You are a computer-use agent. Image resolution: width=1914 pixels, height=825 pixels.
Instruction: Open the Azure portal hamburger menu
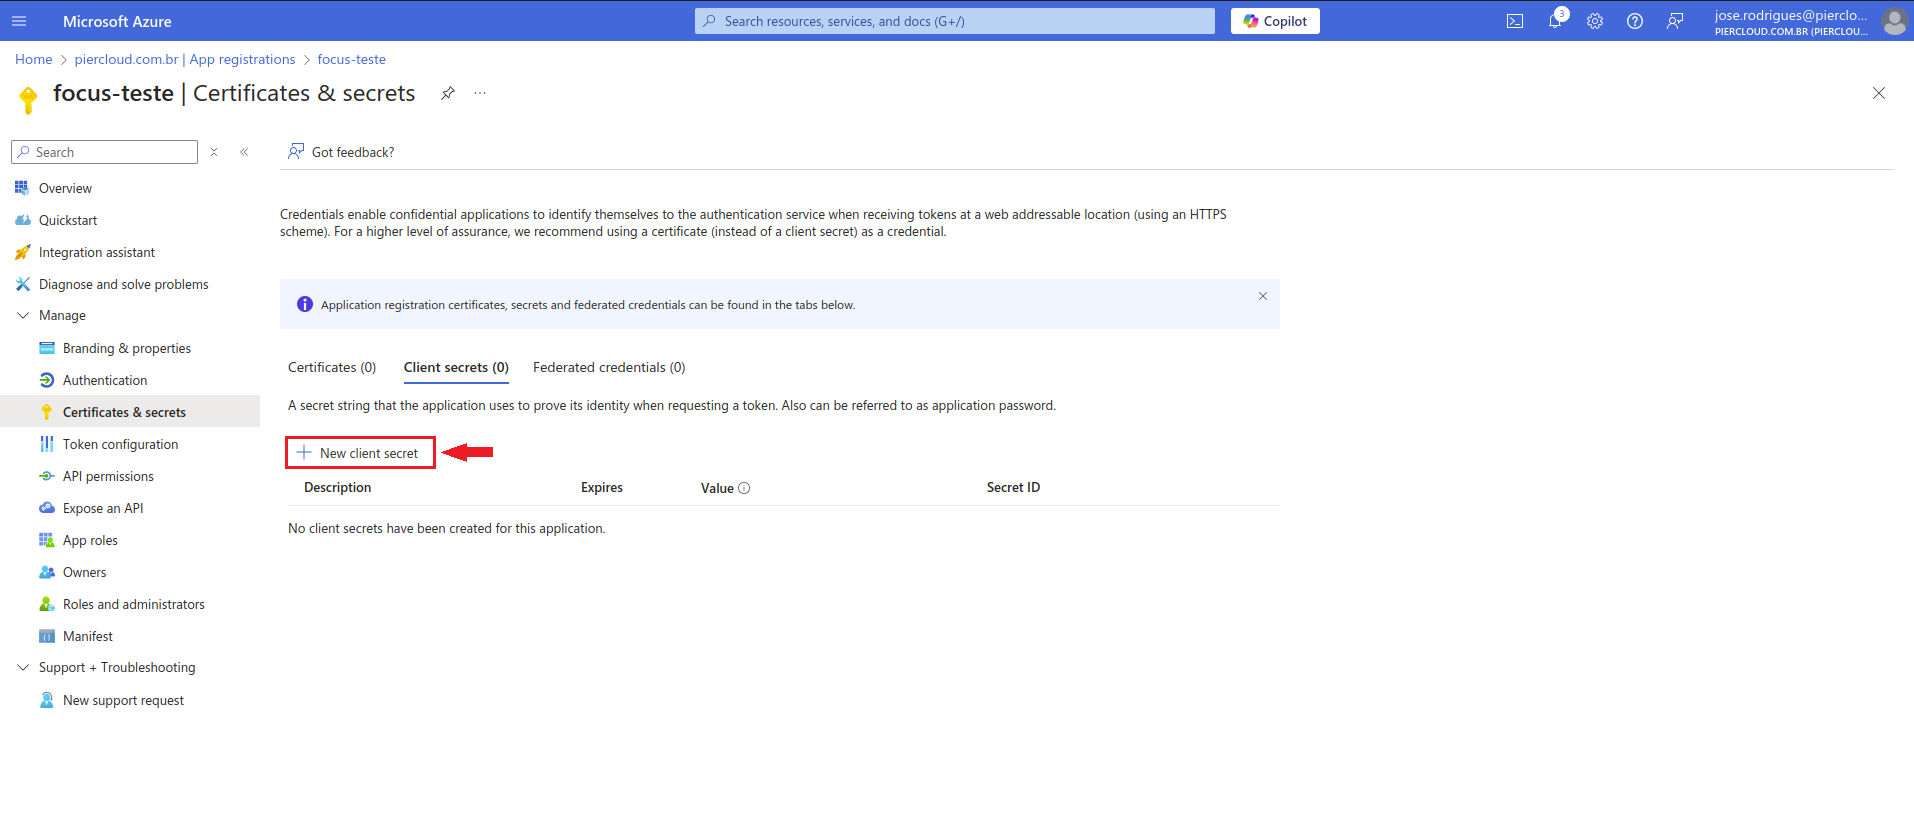pos(19,21)
